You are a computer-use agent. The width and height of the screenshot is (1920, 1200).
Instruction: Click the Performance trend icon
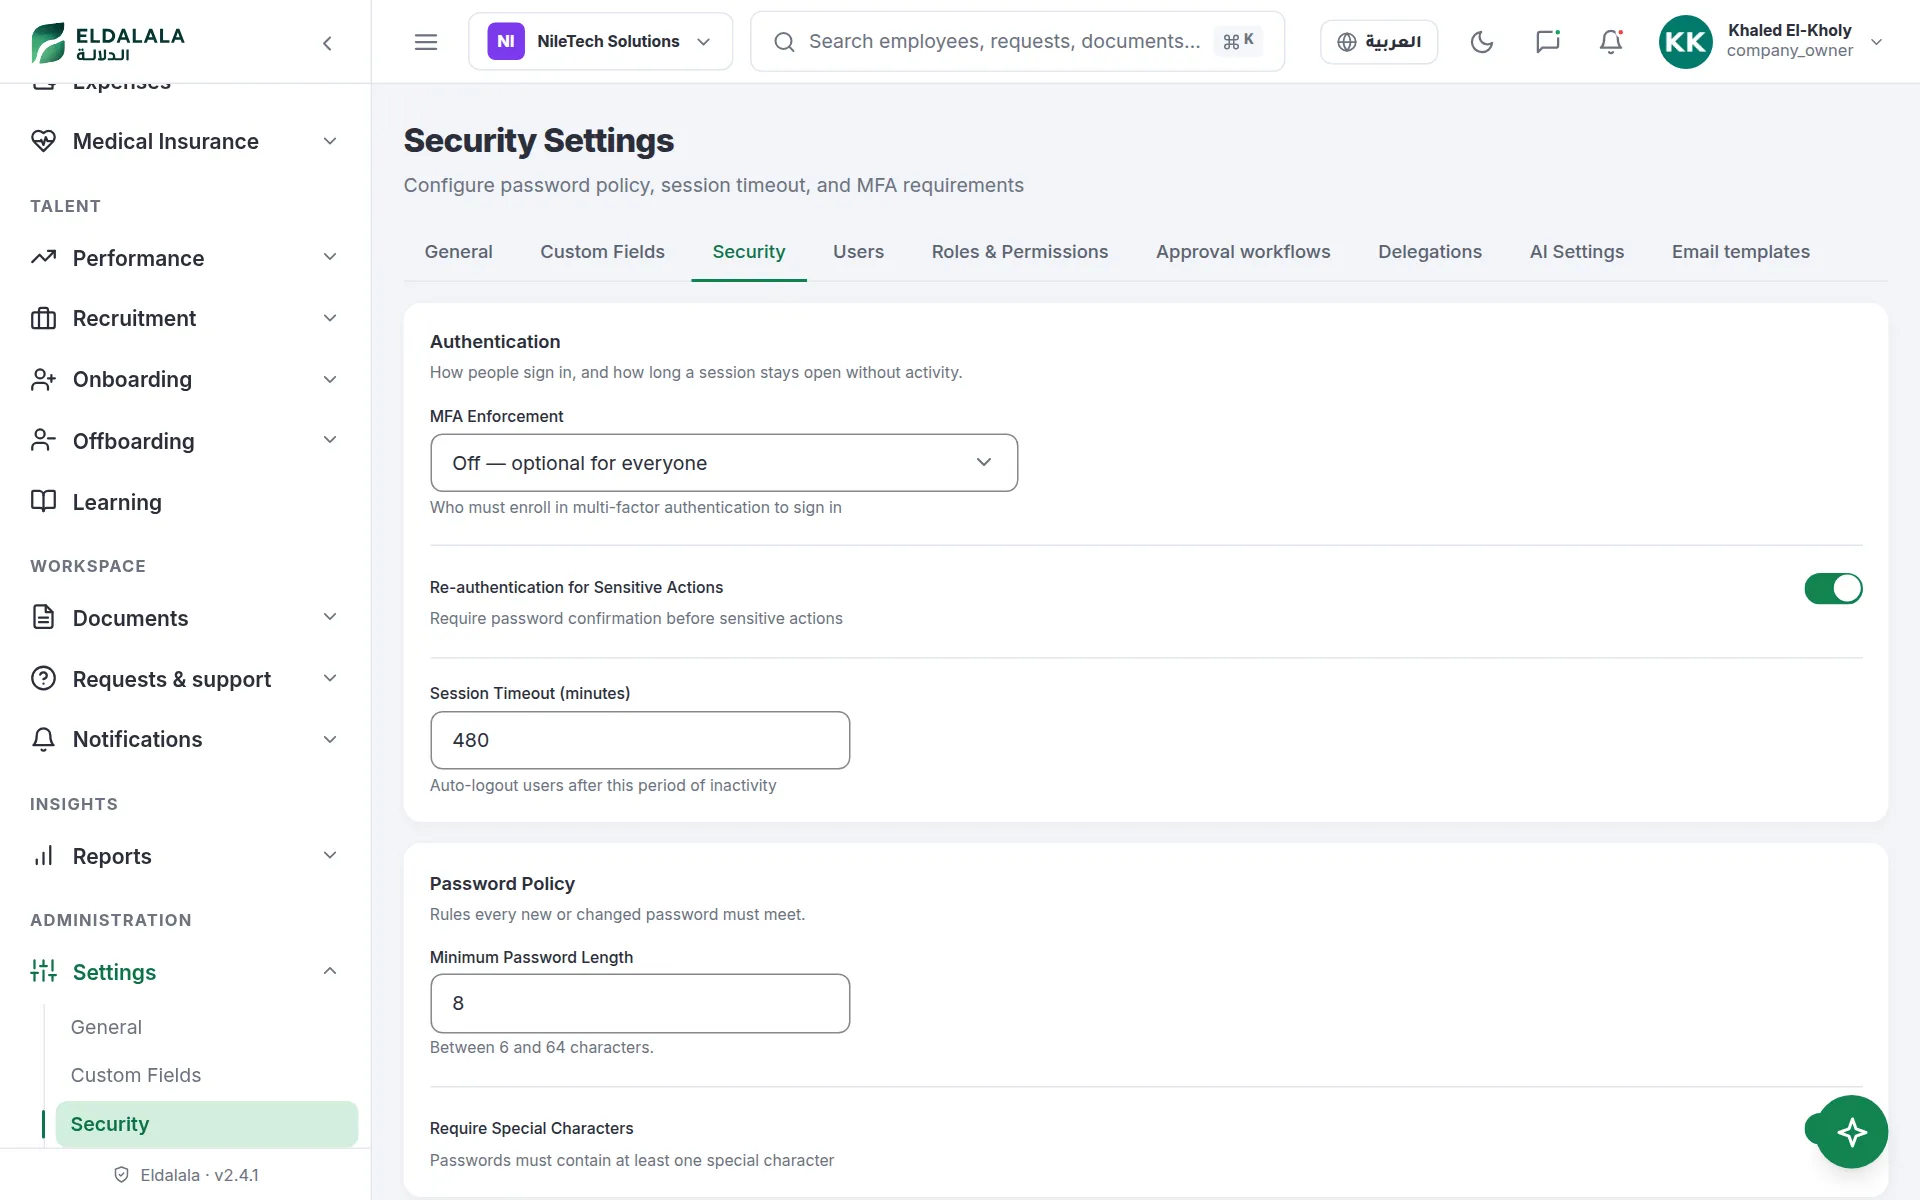(x=43, y=258)
